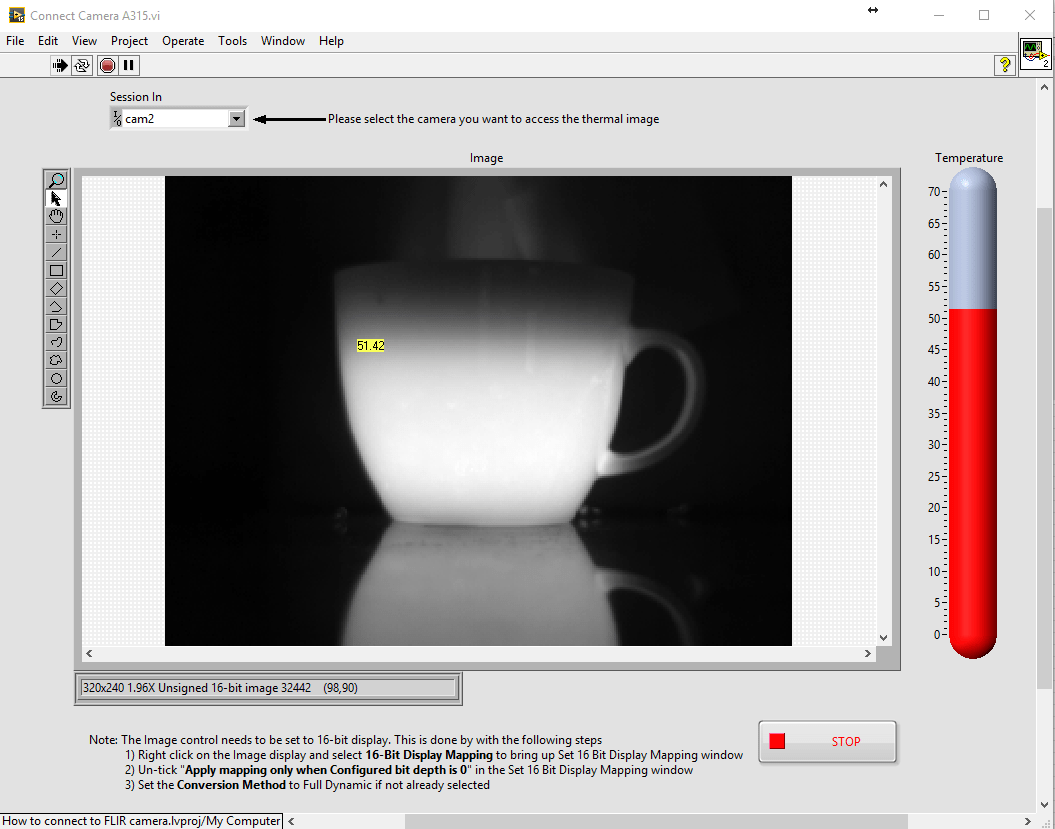
Task: Click the red Abort Execution icon
Action: (106, 65)
